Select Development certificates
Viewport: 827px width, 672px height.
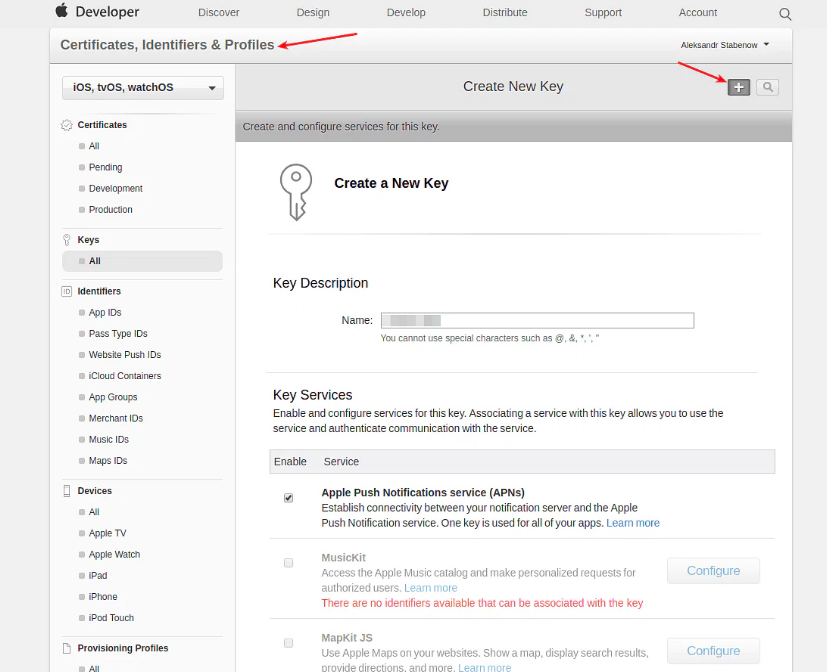(116, 188)
